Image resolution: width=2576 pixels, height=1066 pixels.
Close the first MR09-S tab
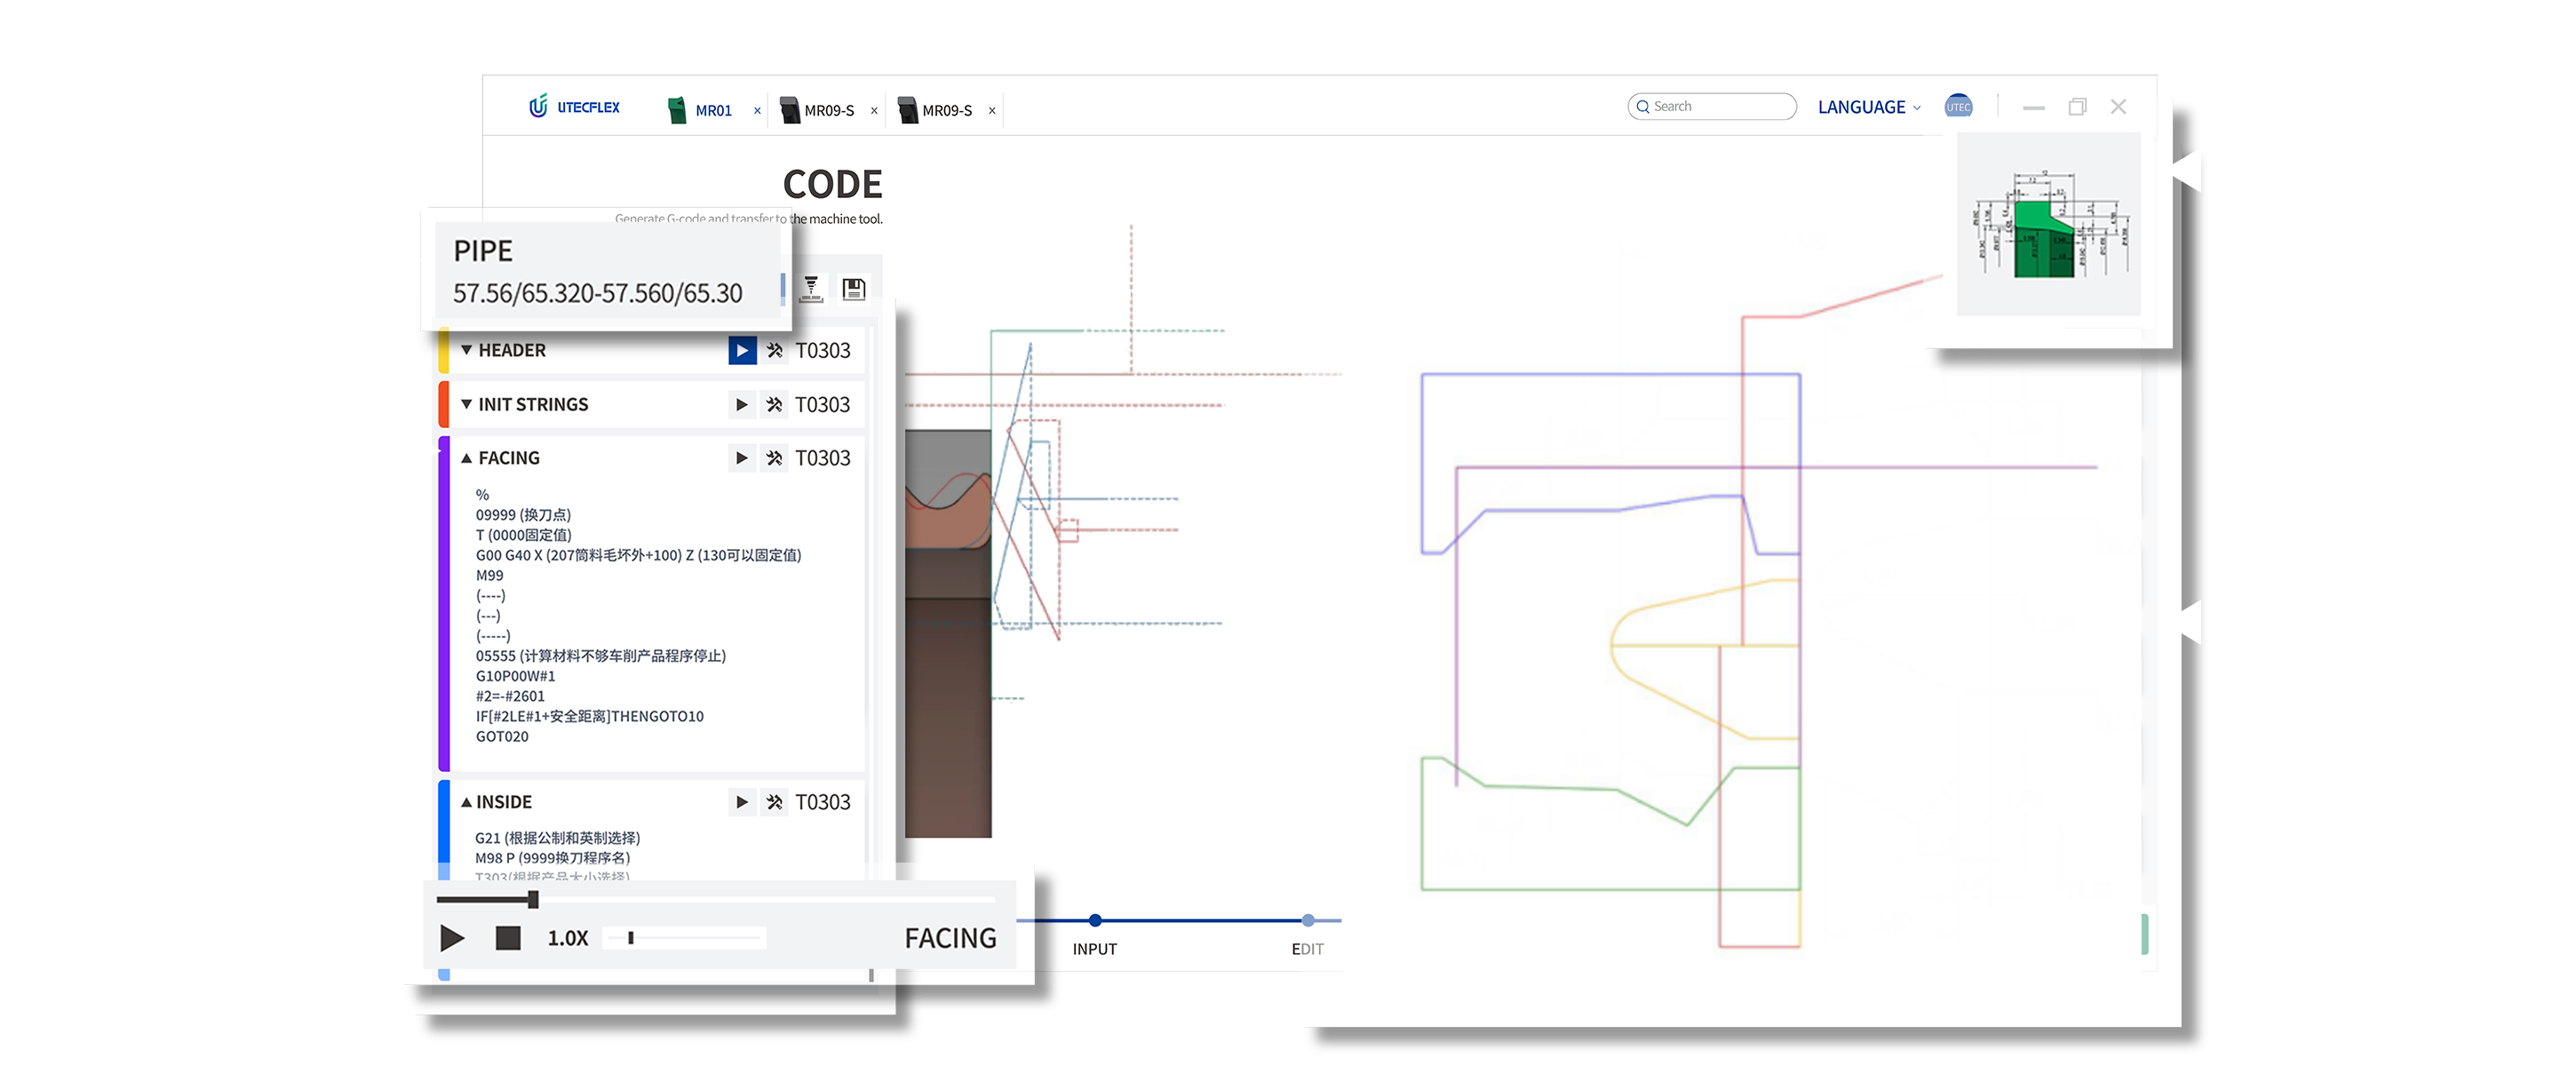[874, 111]
